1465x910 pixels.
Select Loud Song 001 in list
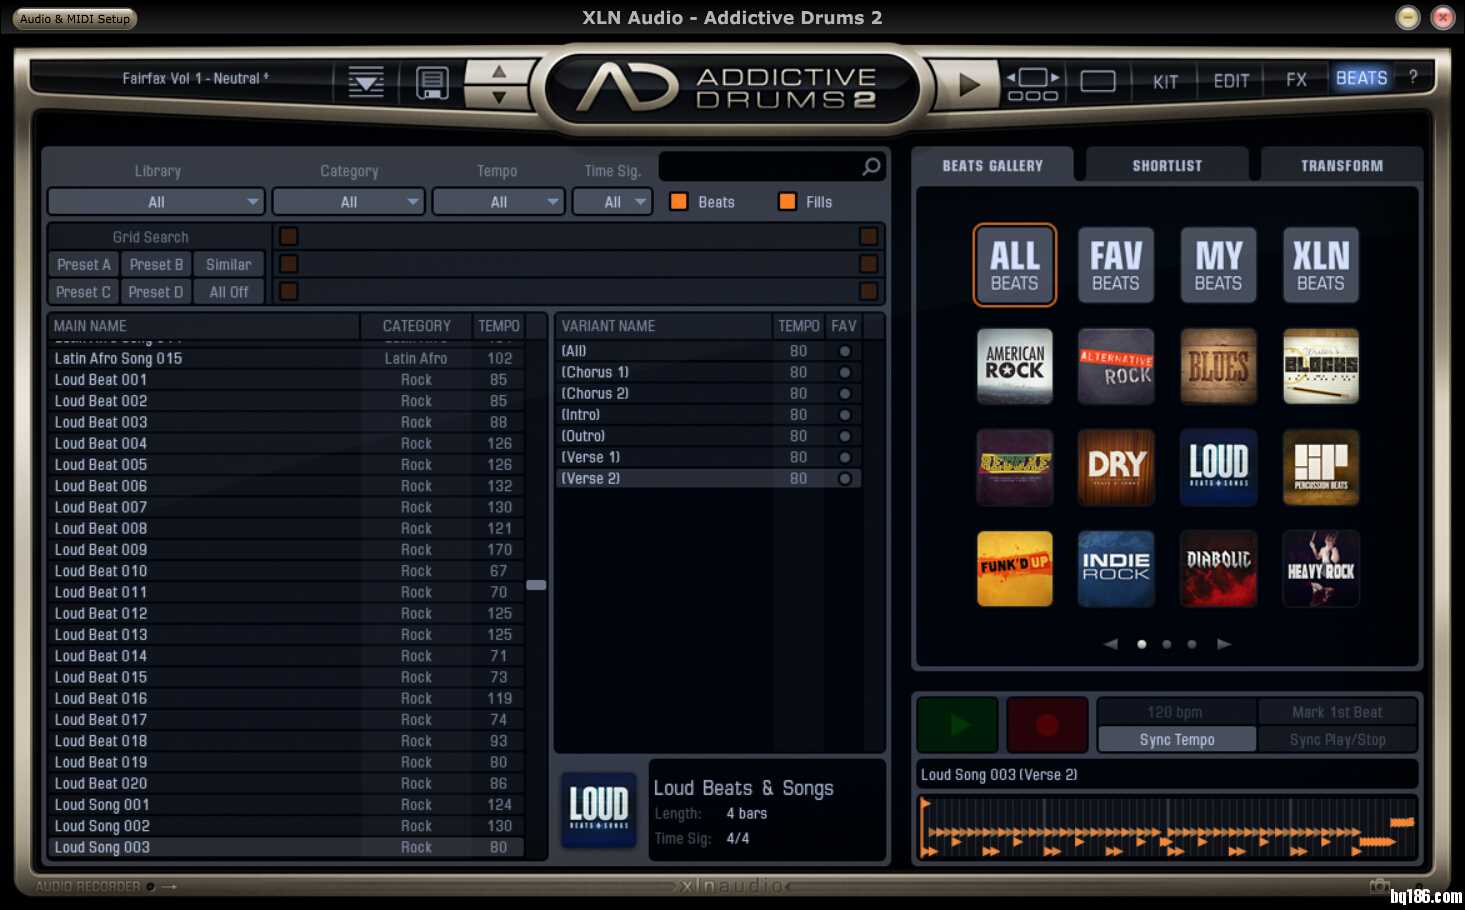286,804
